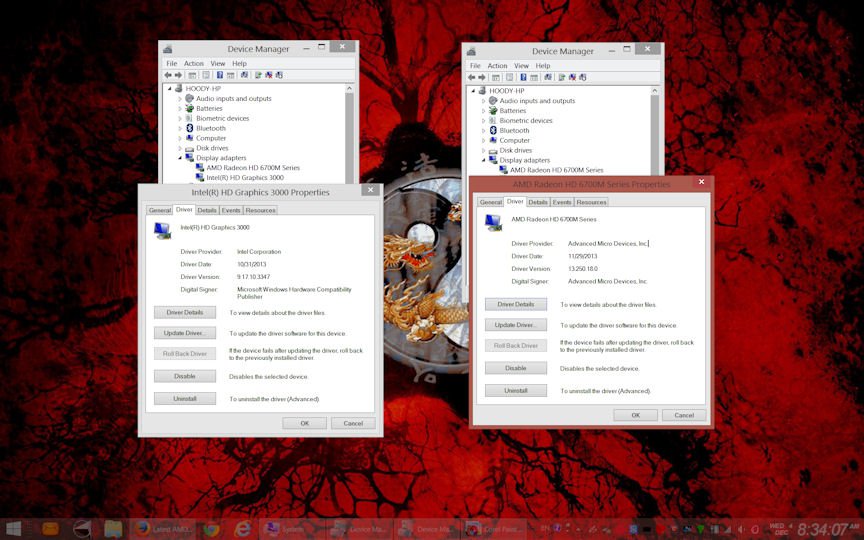
Task: Collapse Display adapters in the Device Manager above the AMD dialog
Action: (x=484, y=160)
